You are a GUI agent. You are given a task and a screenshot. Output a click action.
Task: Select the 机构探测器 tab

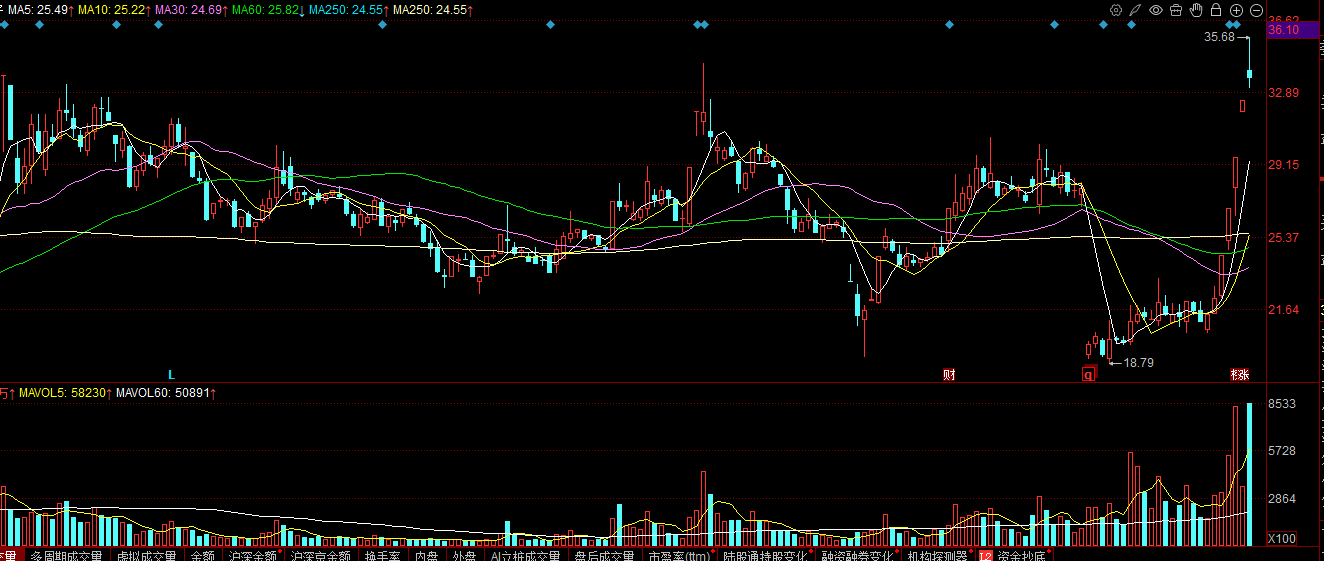coord(938,556)
